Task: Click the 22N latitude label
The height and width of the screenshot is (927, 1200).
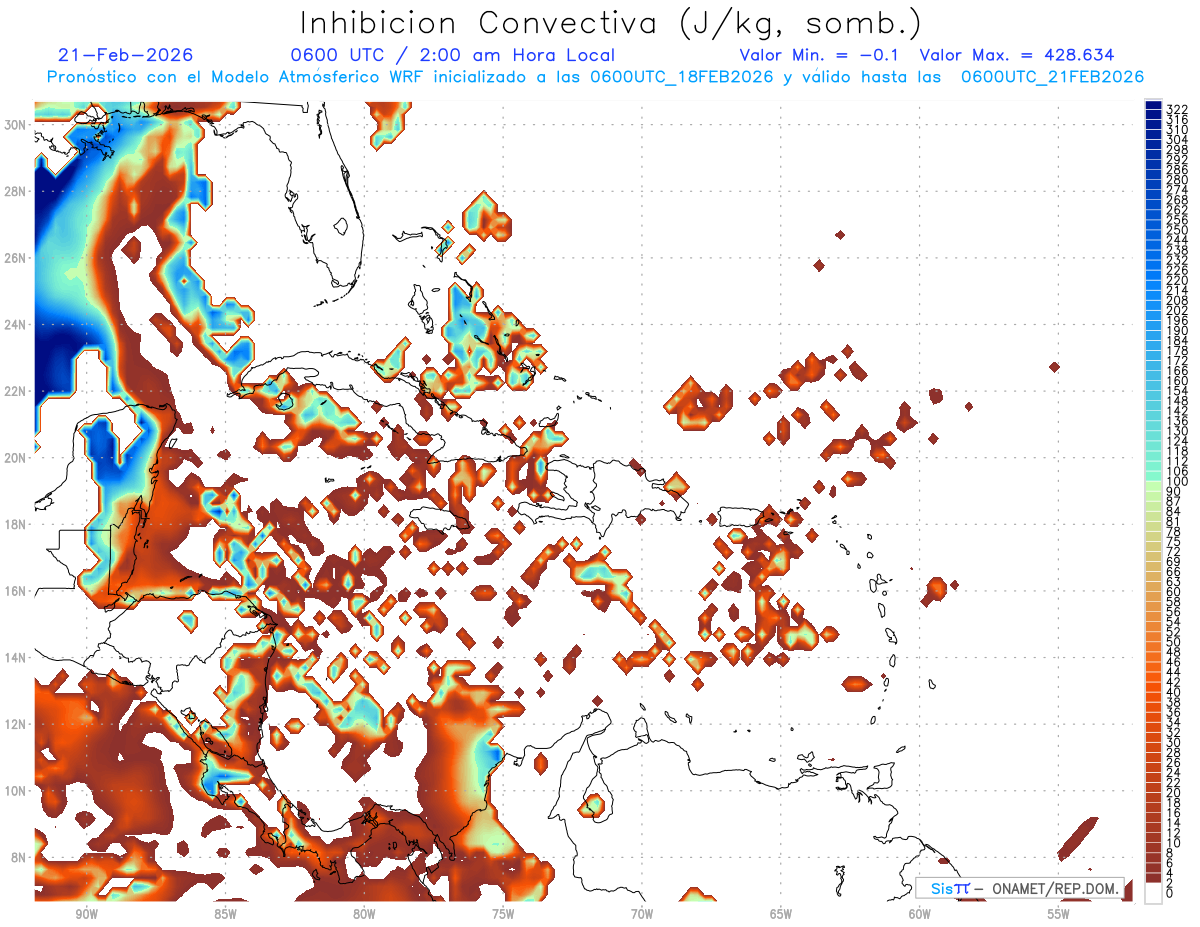Action: click(17, 391)
